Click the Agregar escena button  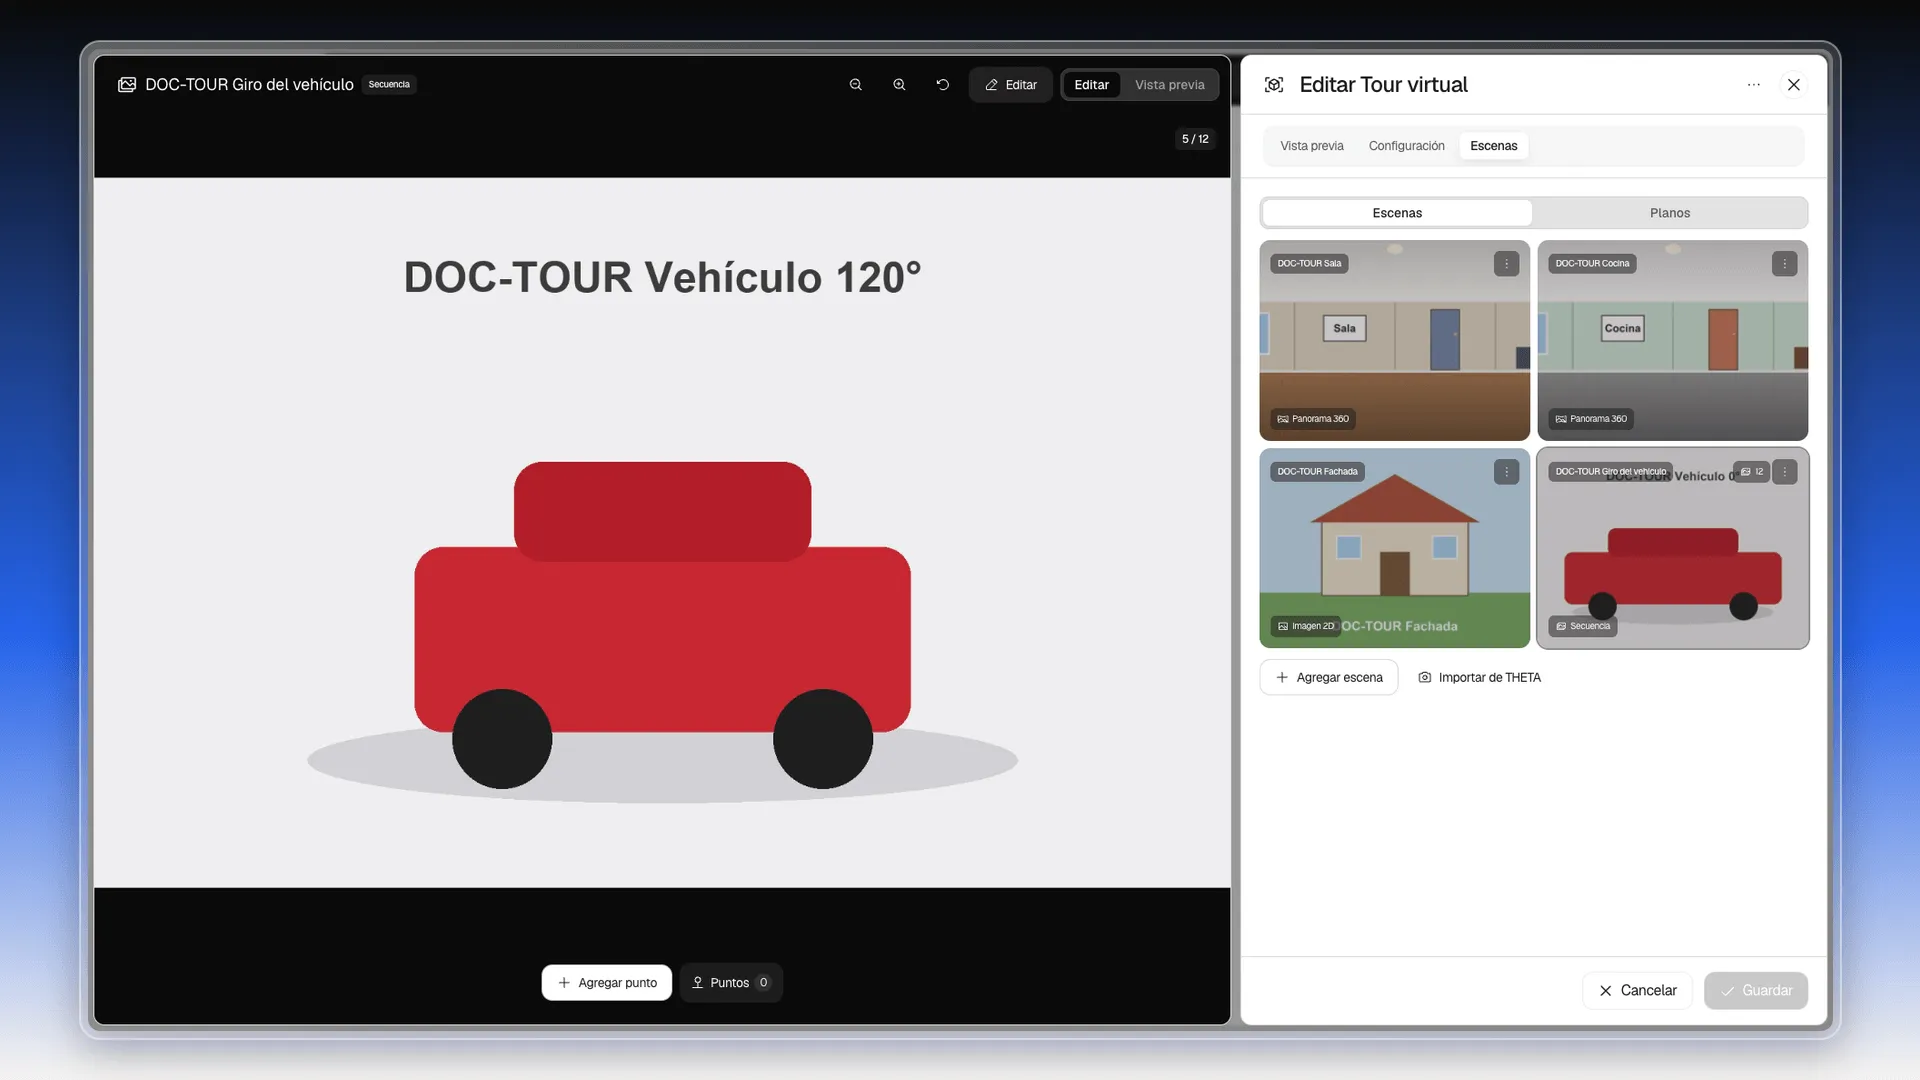point(1329,678)
